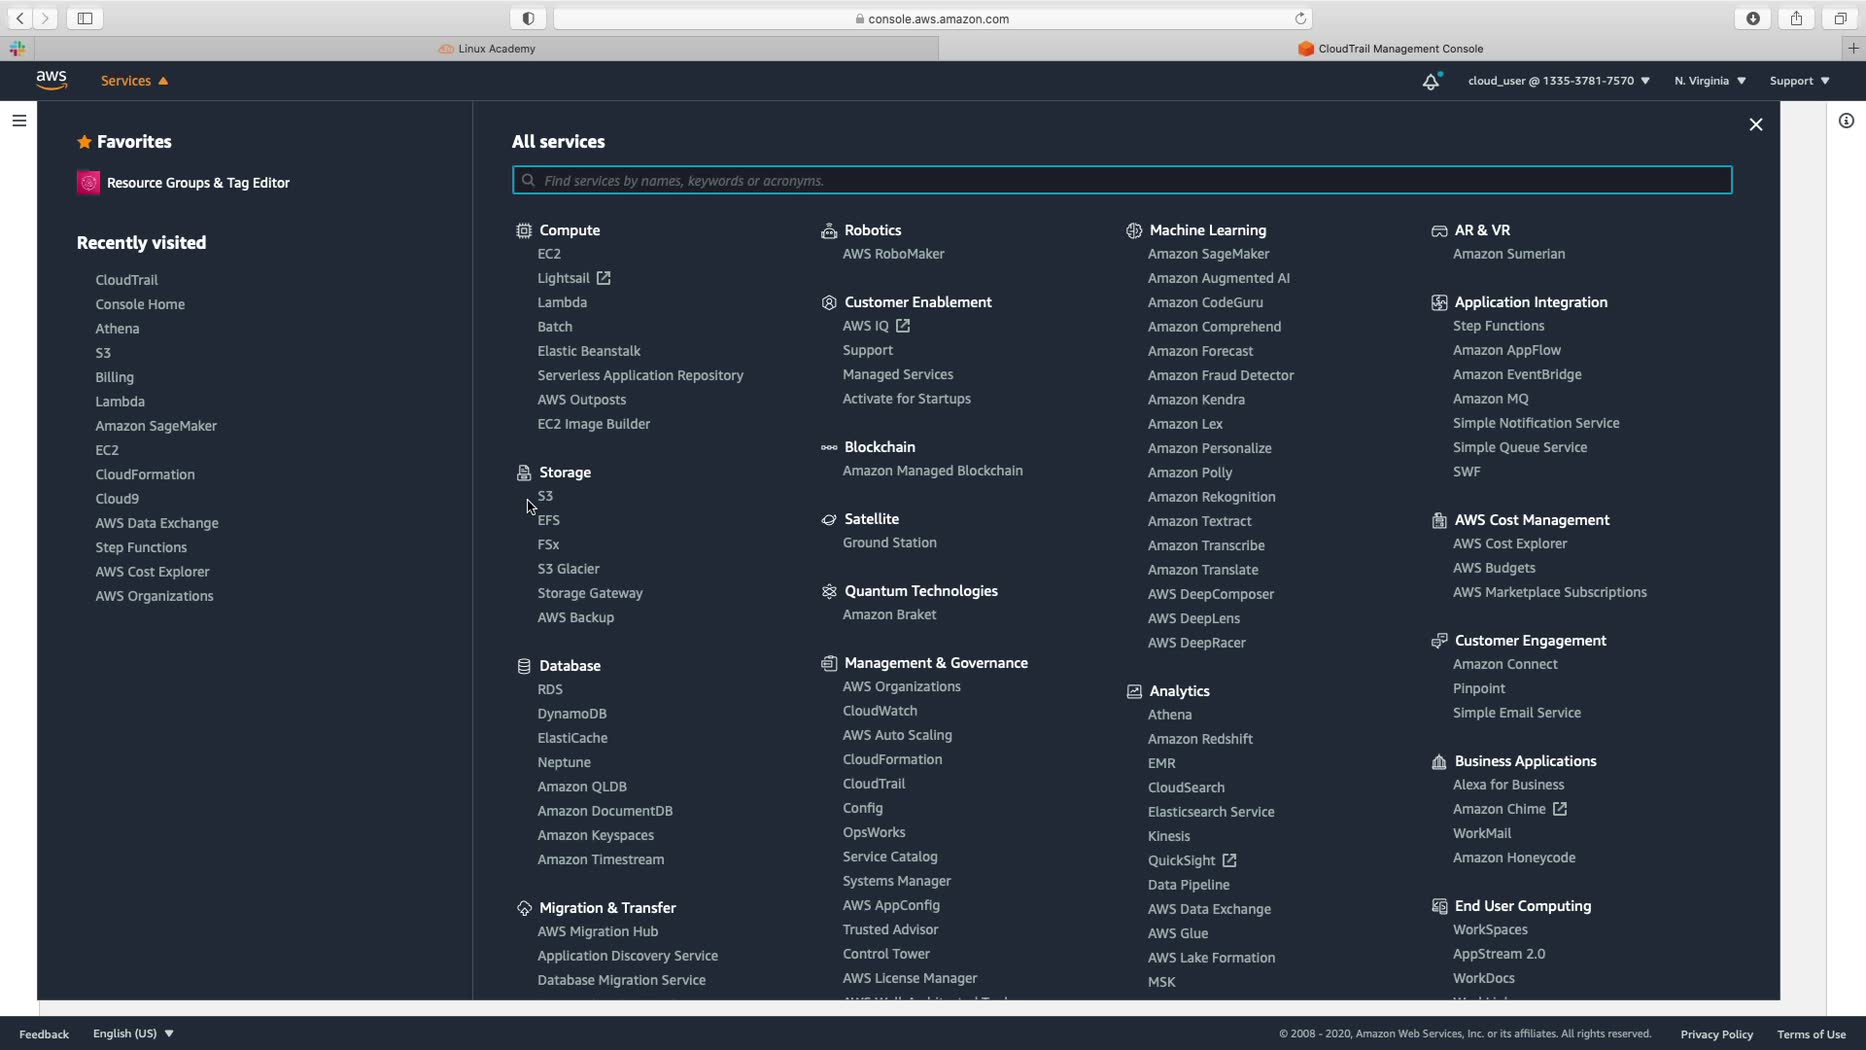This screenshot has width=1866, height=1050.
Task: Click the AWS logo home icon
Action: tap(51, 80)
